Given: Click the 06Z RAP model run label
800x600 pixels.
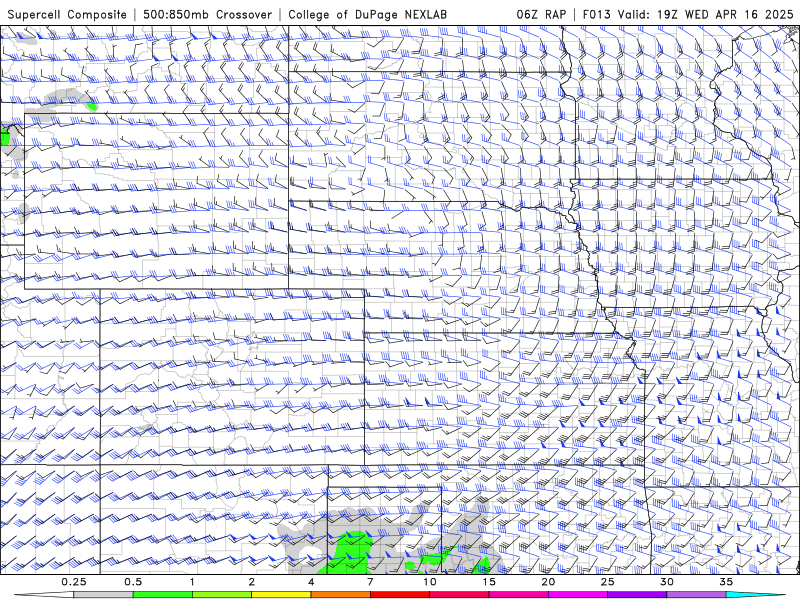Looking at the screenshot, I should tap(541, 14).
